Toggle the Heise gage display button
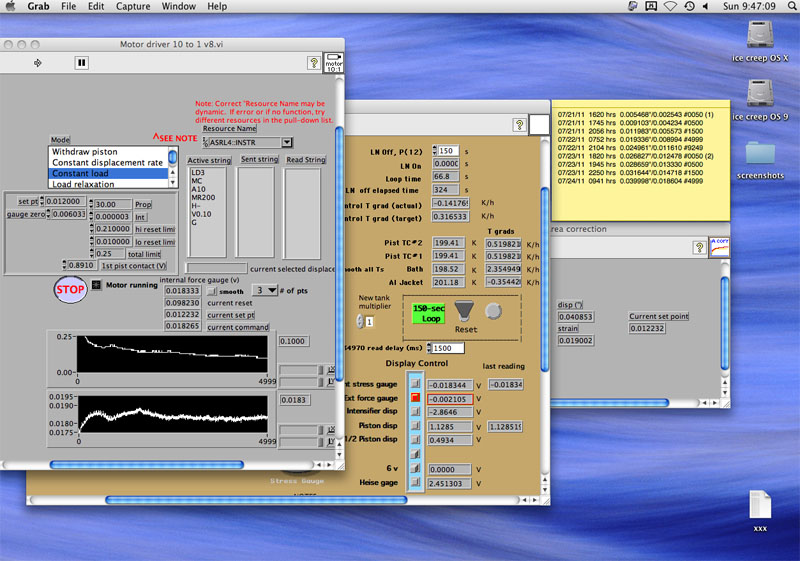The height and width of the screenshot is (561, 800). pyautogui.click(x=416, y=482)
